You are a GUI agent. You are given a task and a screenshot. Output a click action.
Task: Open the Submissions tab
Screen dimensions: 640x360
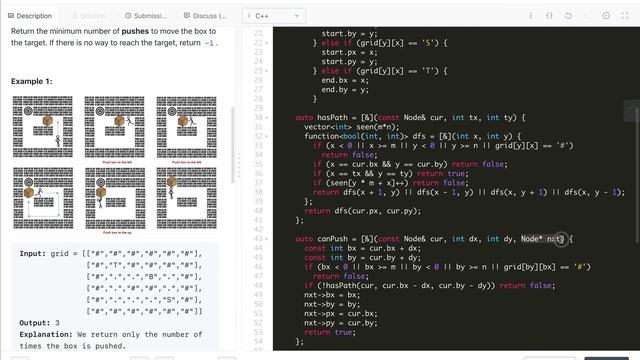[x=146, y=16]
